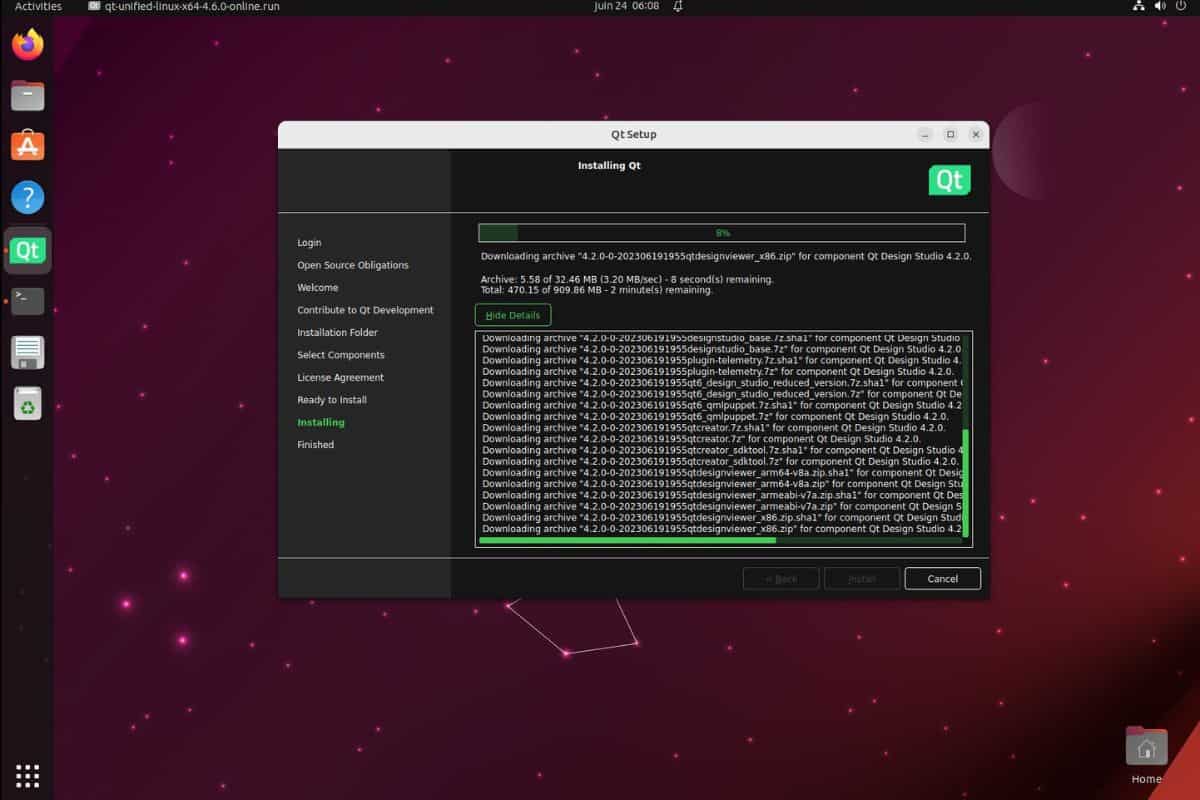1200x800 pixels.
Task: Open the Help icon in dock
Action: (x=28, y=198)
